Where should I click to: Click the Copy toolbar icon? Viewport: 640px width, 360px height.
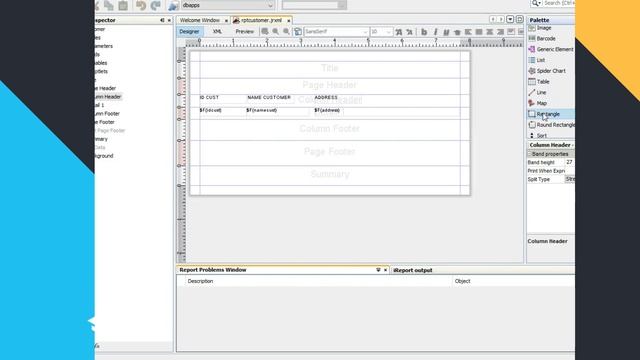tap(109, 5)
